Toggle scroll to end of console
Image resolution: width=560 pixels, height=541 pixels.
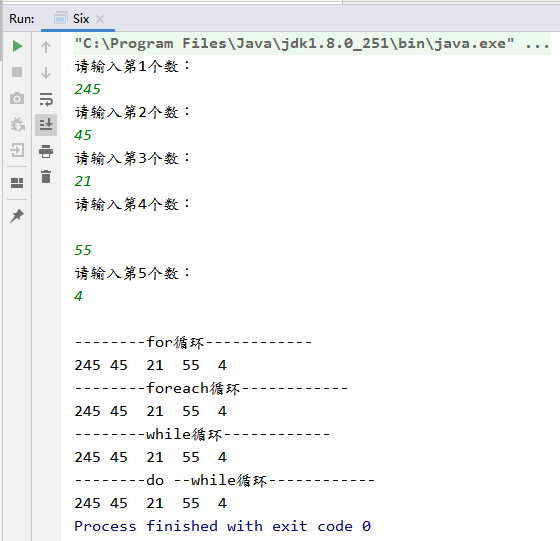coord(46,125)
